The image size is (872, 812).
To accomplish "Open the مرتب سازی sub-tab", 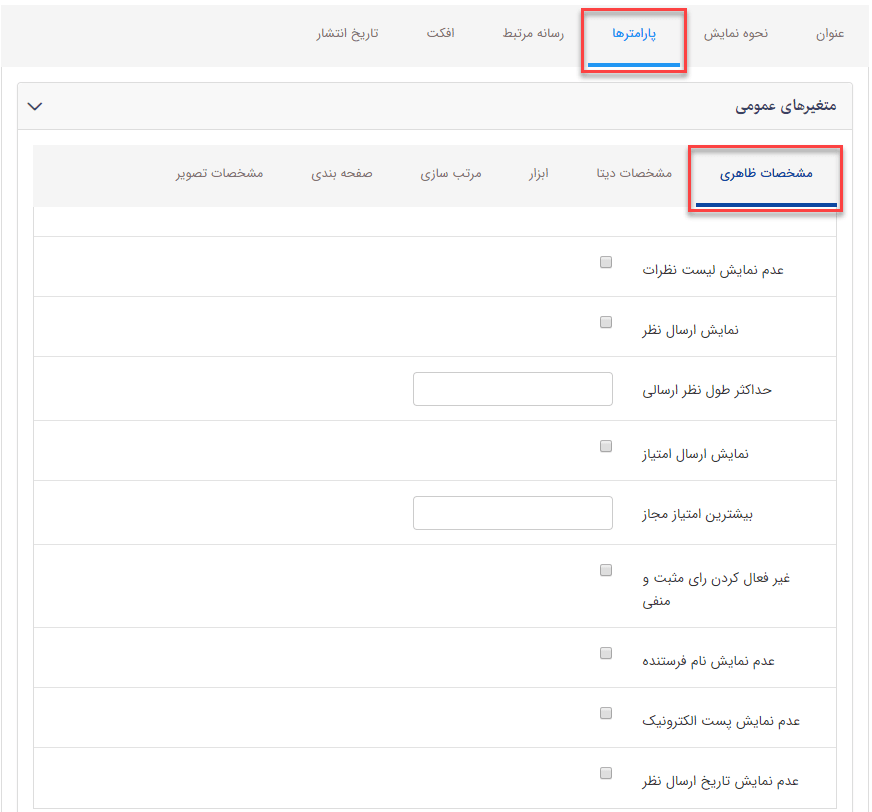I will click(451, 172).
